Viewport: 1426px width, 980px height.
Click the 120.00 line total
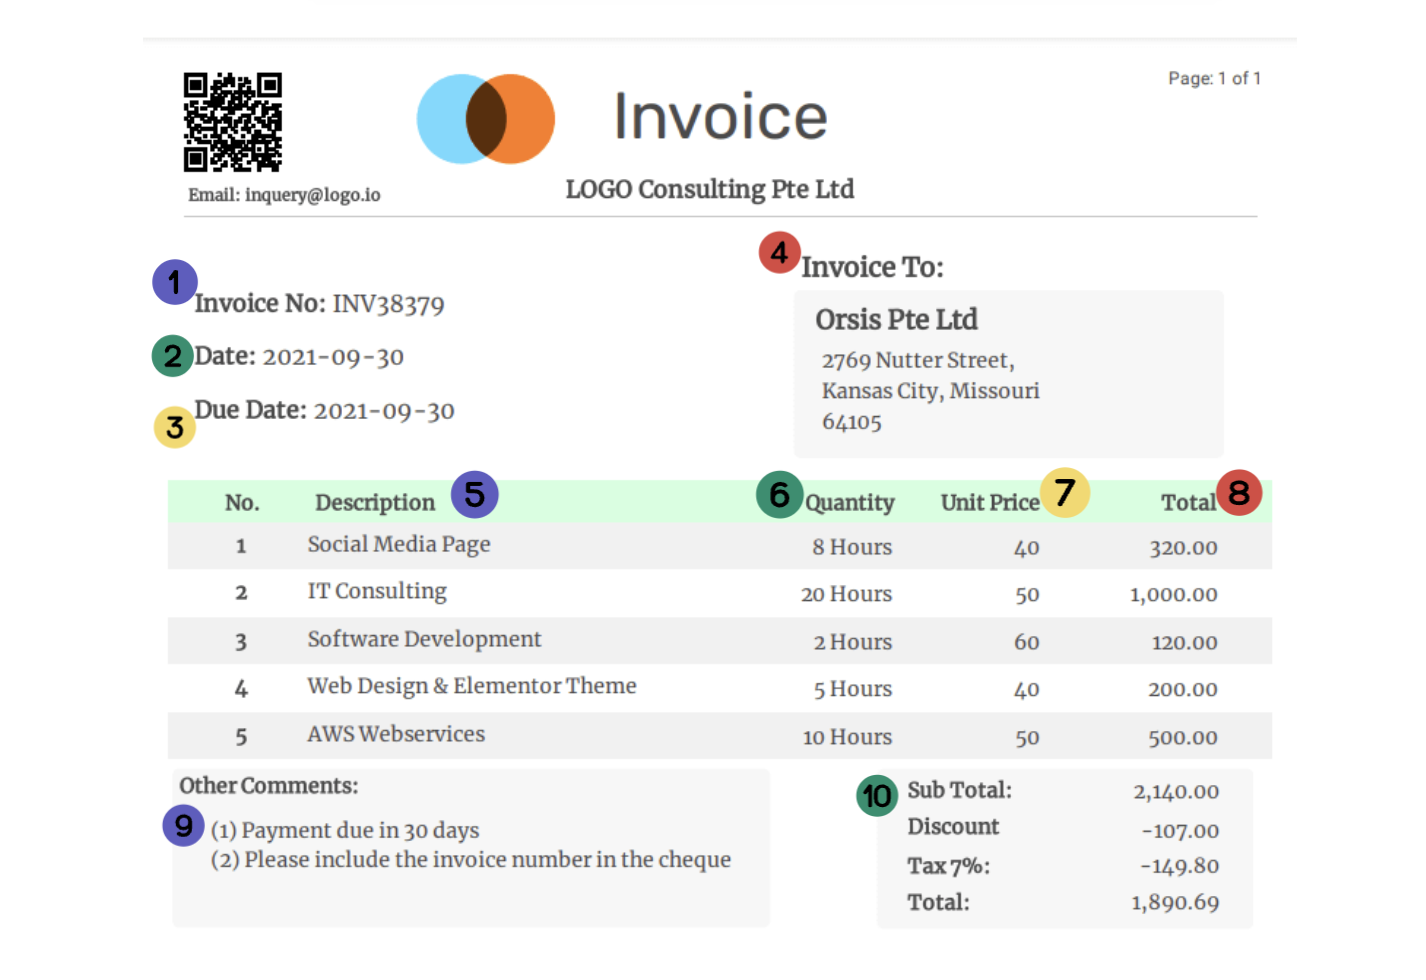pyautogui.click(x=1184, y=642)
